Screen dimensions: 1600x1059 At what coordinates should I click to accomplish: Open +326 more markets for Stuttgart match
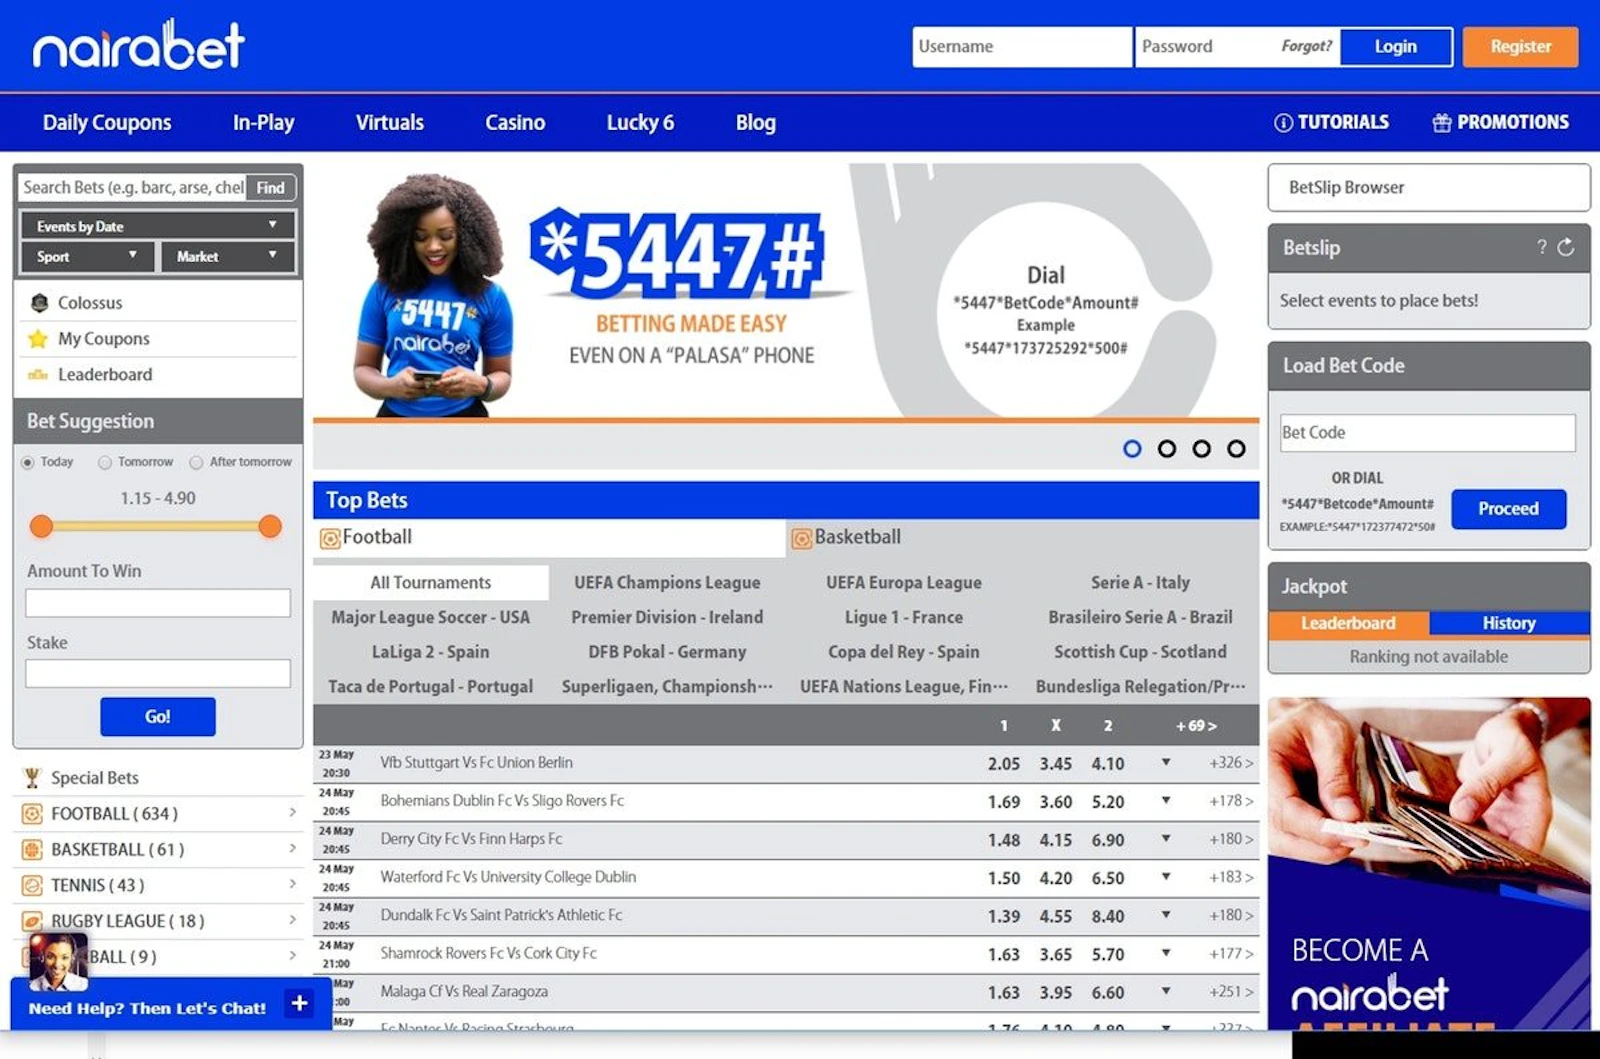point(1230,762)
